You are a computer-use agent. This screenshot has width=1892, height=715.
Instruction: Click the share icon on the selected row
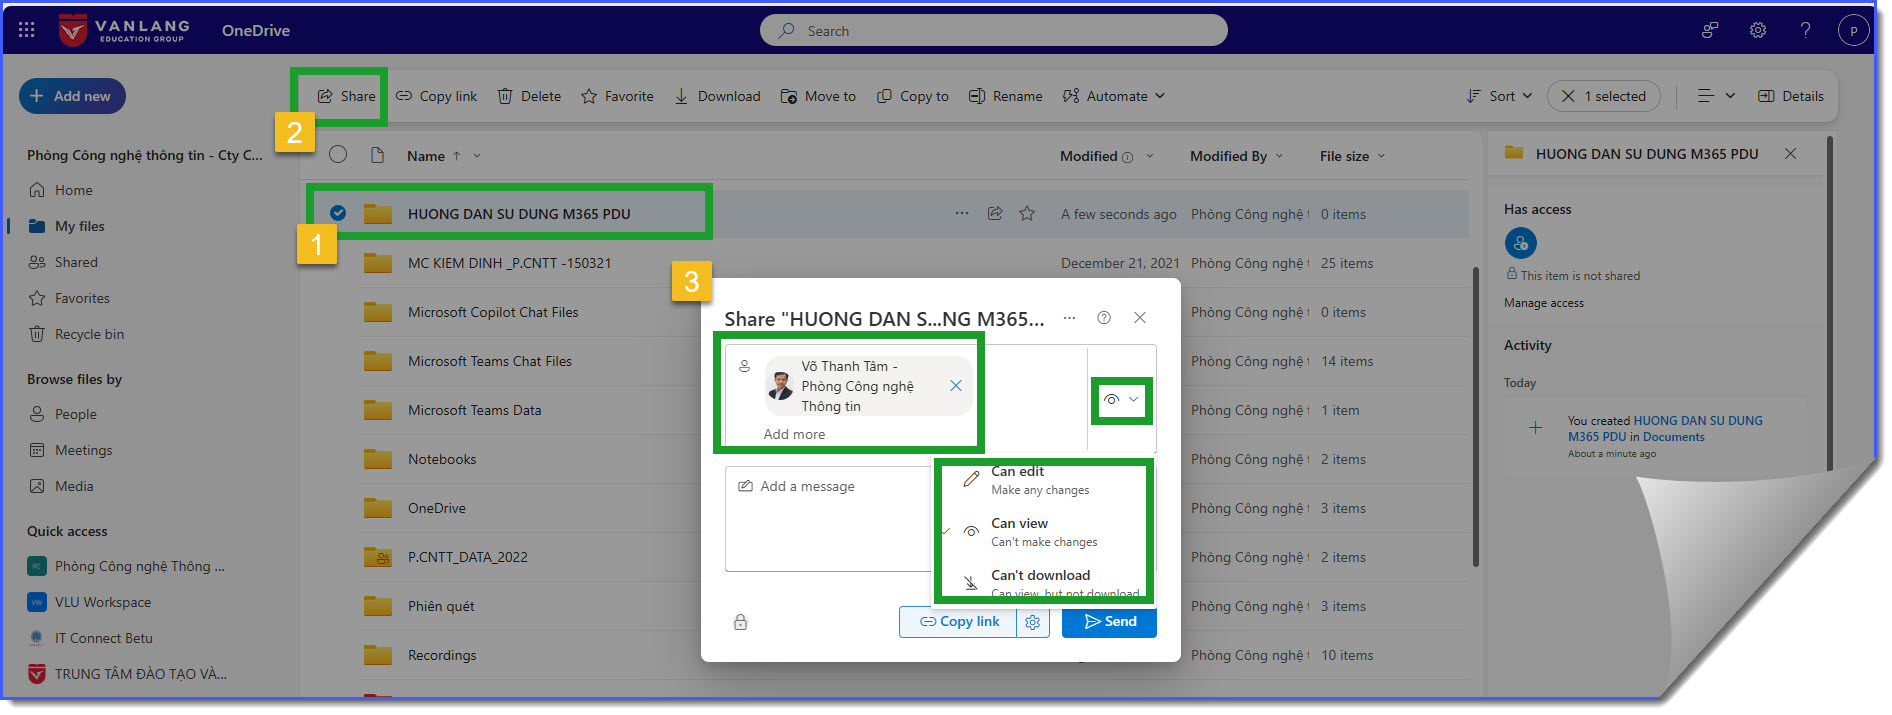(x=995, y=213)
